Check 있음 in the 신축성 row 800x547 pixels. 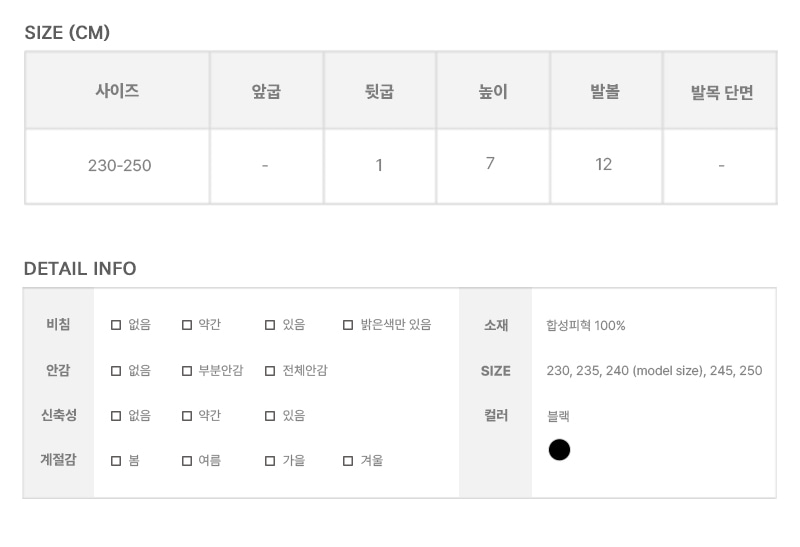point(270,416)
